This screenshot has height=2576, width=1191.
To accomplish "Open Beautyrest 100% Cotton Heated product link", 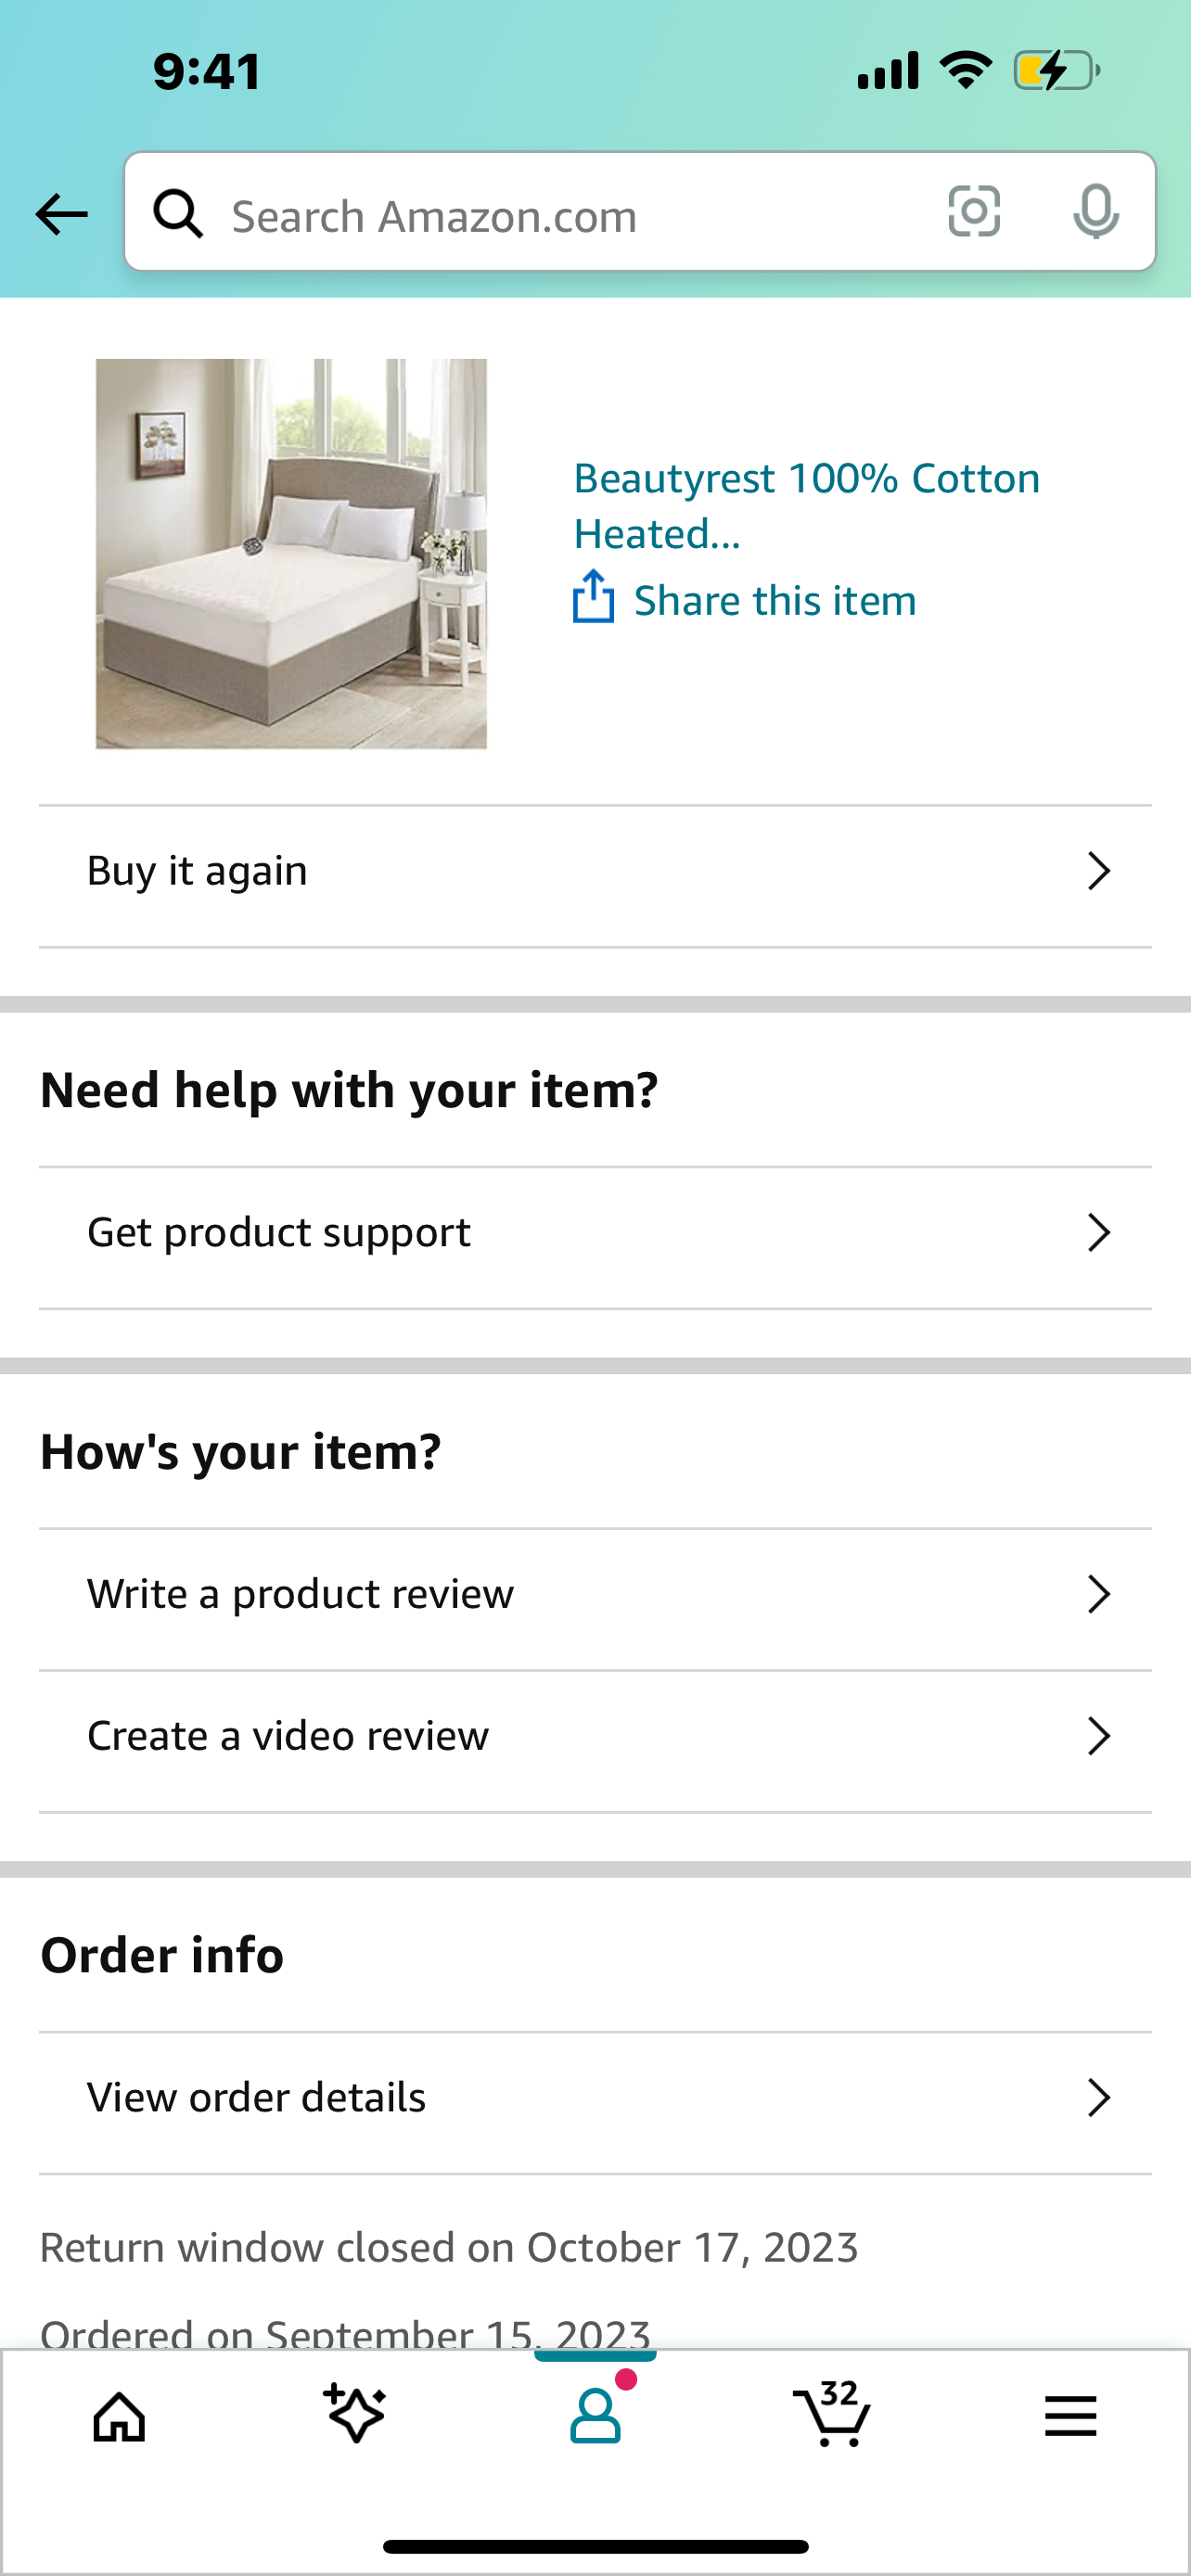I will (806, 506).
